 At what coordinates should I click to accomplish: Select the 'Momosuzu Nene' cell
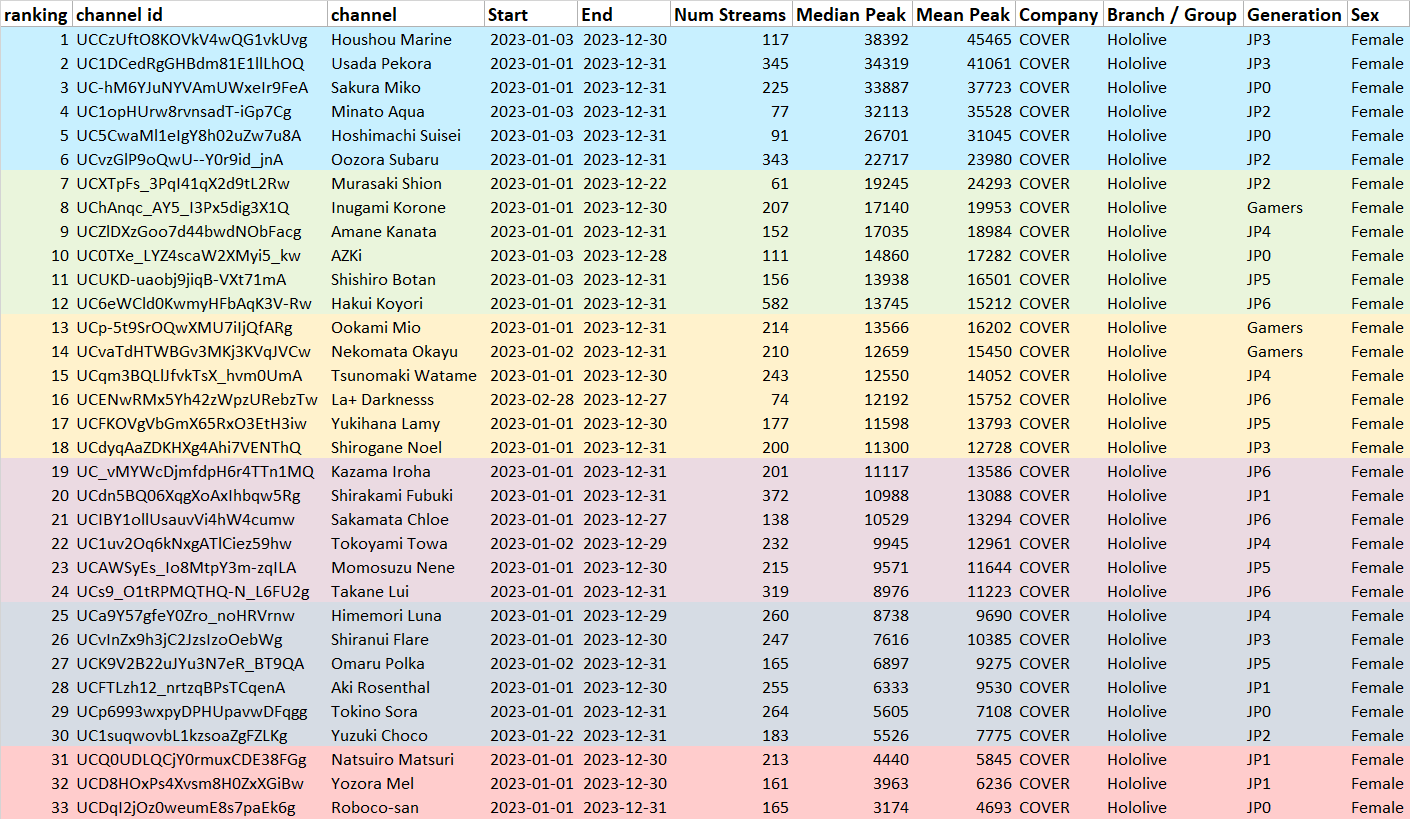[x=406, y=568]
